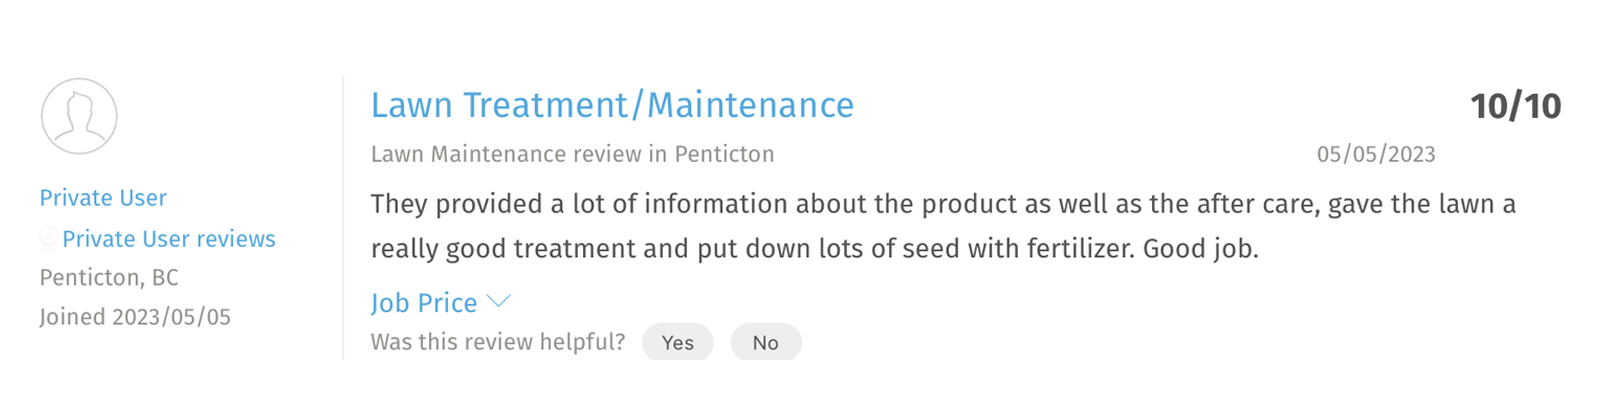Click the 10/10 rating score
Screen dimensions: 1600x400
(1515, 106)
